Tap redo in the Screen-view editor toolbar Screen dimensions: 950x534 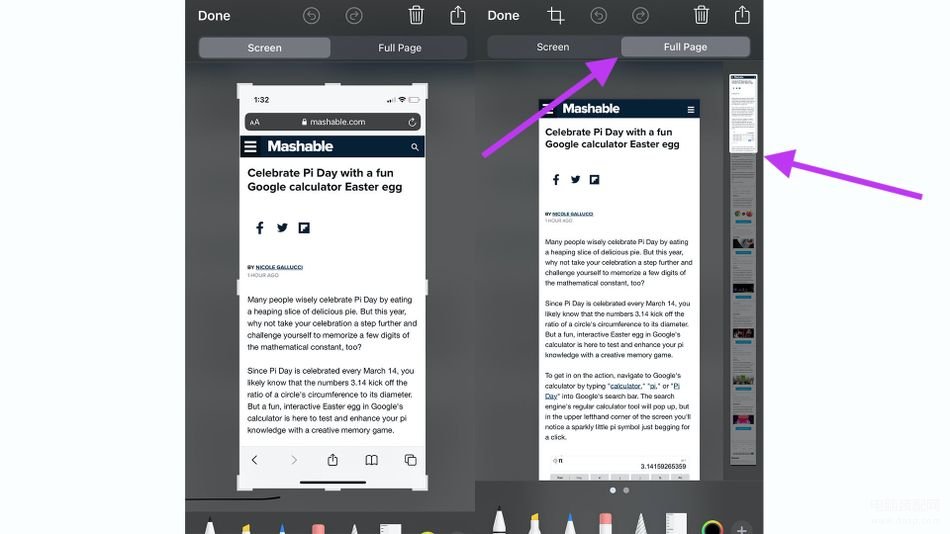354,16
